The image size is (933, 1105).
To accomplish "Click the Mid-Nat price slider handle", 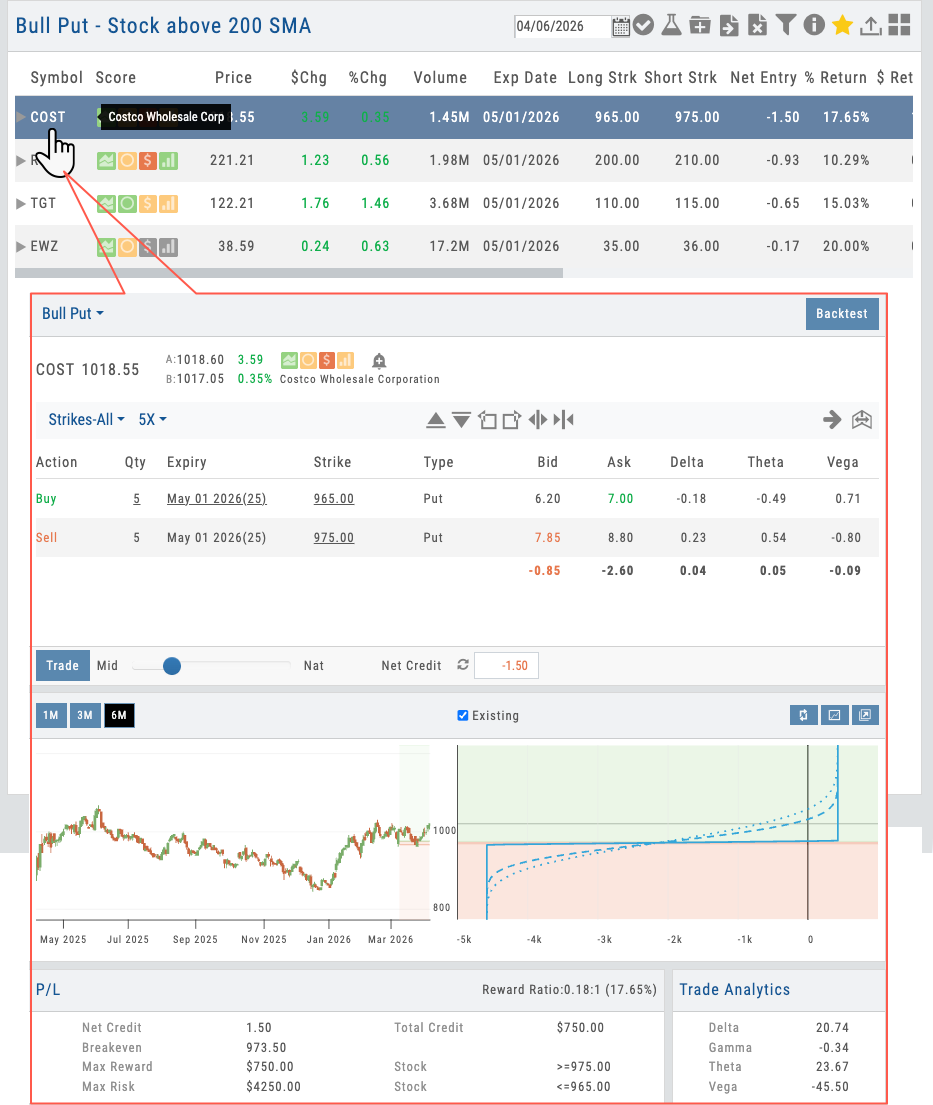I will (172, 666).
